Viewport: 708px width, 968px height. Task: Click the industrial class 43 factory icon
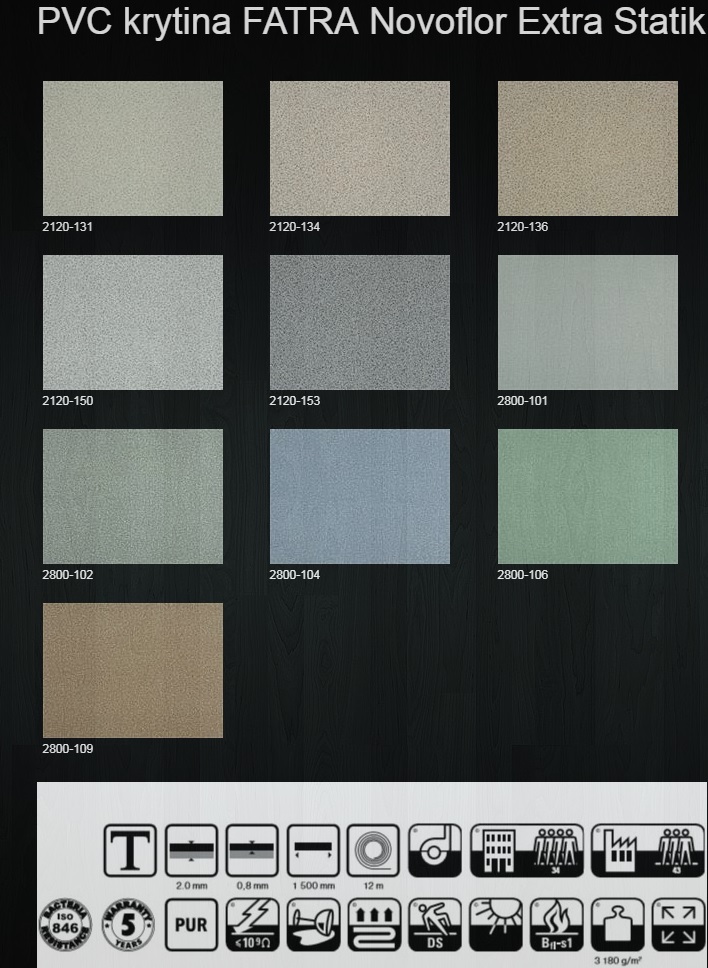(648, 850)
